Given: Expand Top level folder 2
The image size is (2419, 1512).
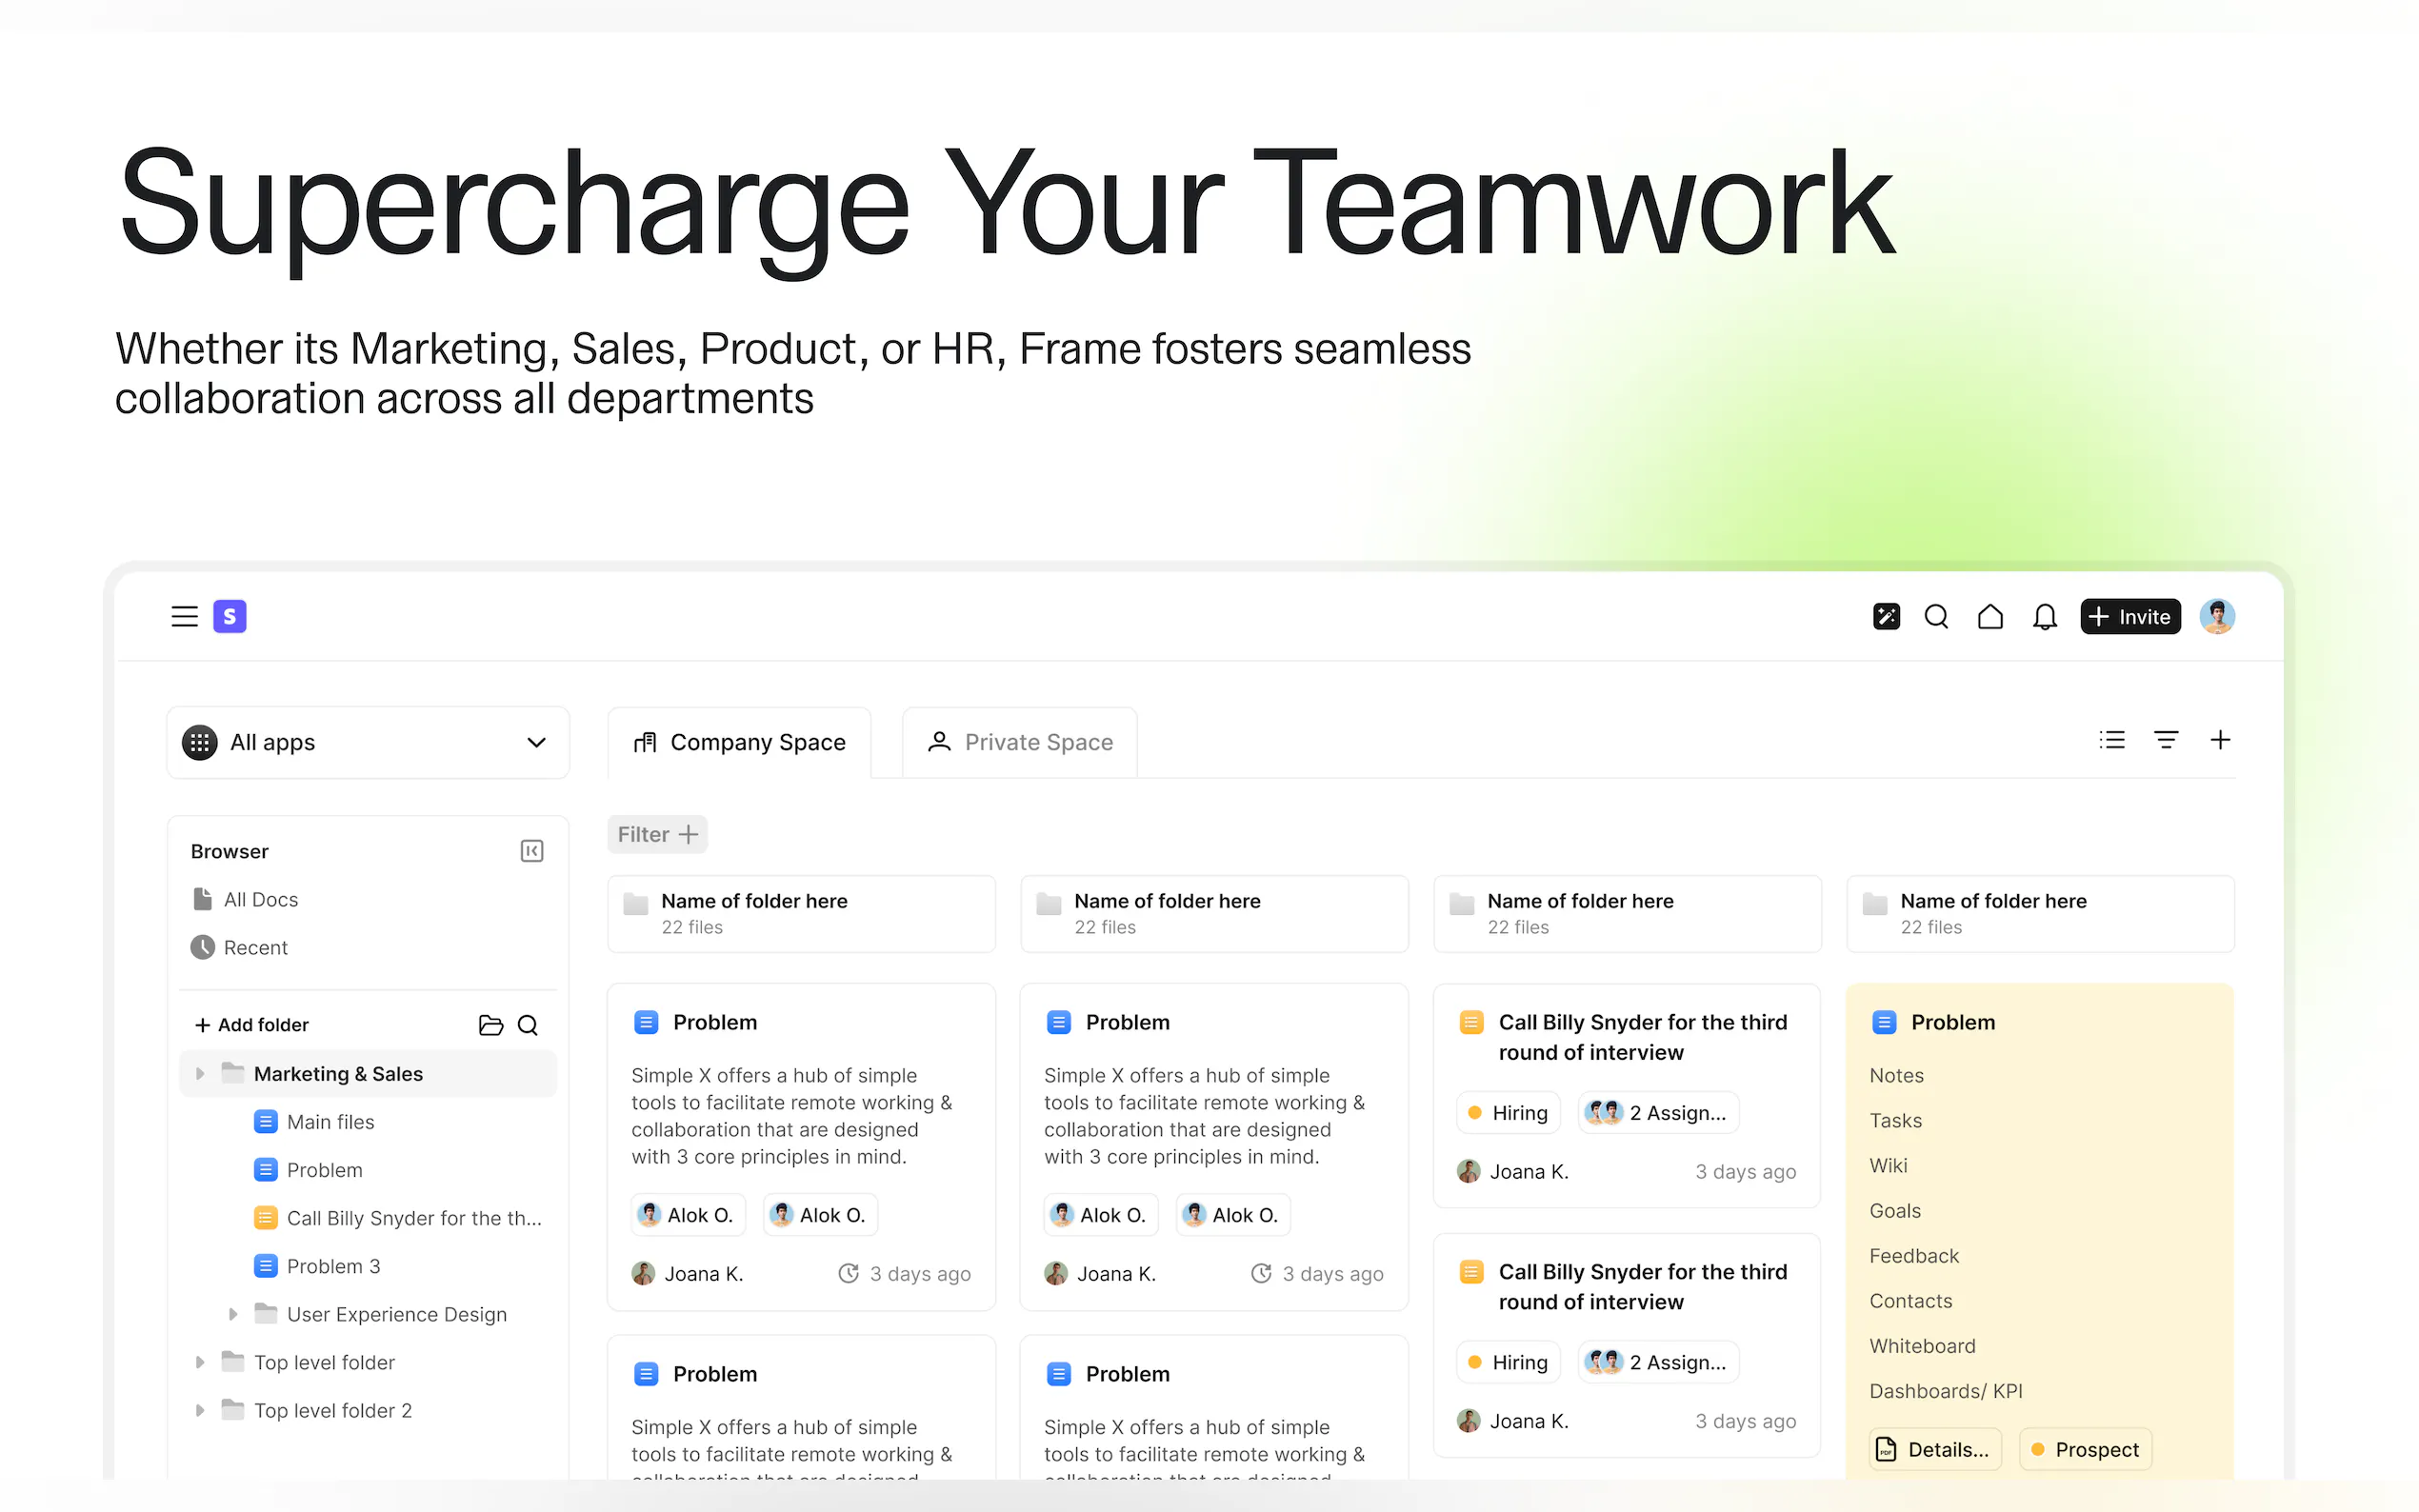Looking at the screenshot, I should 200,1410.
